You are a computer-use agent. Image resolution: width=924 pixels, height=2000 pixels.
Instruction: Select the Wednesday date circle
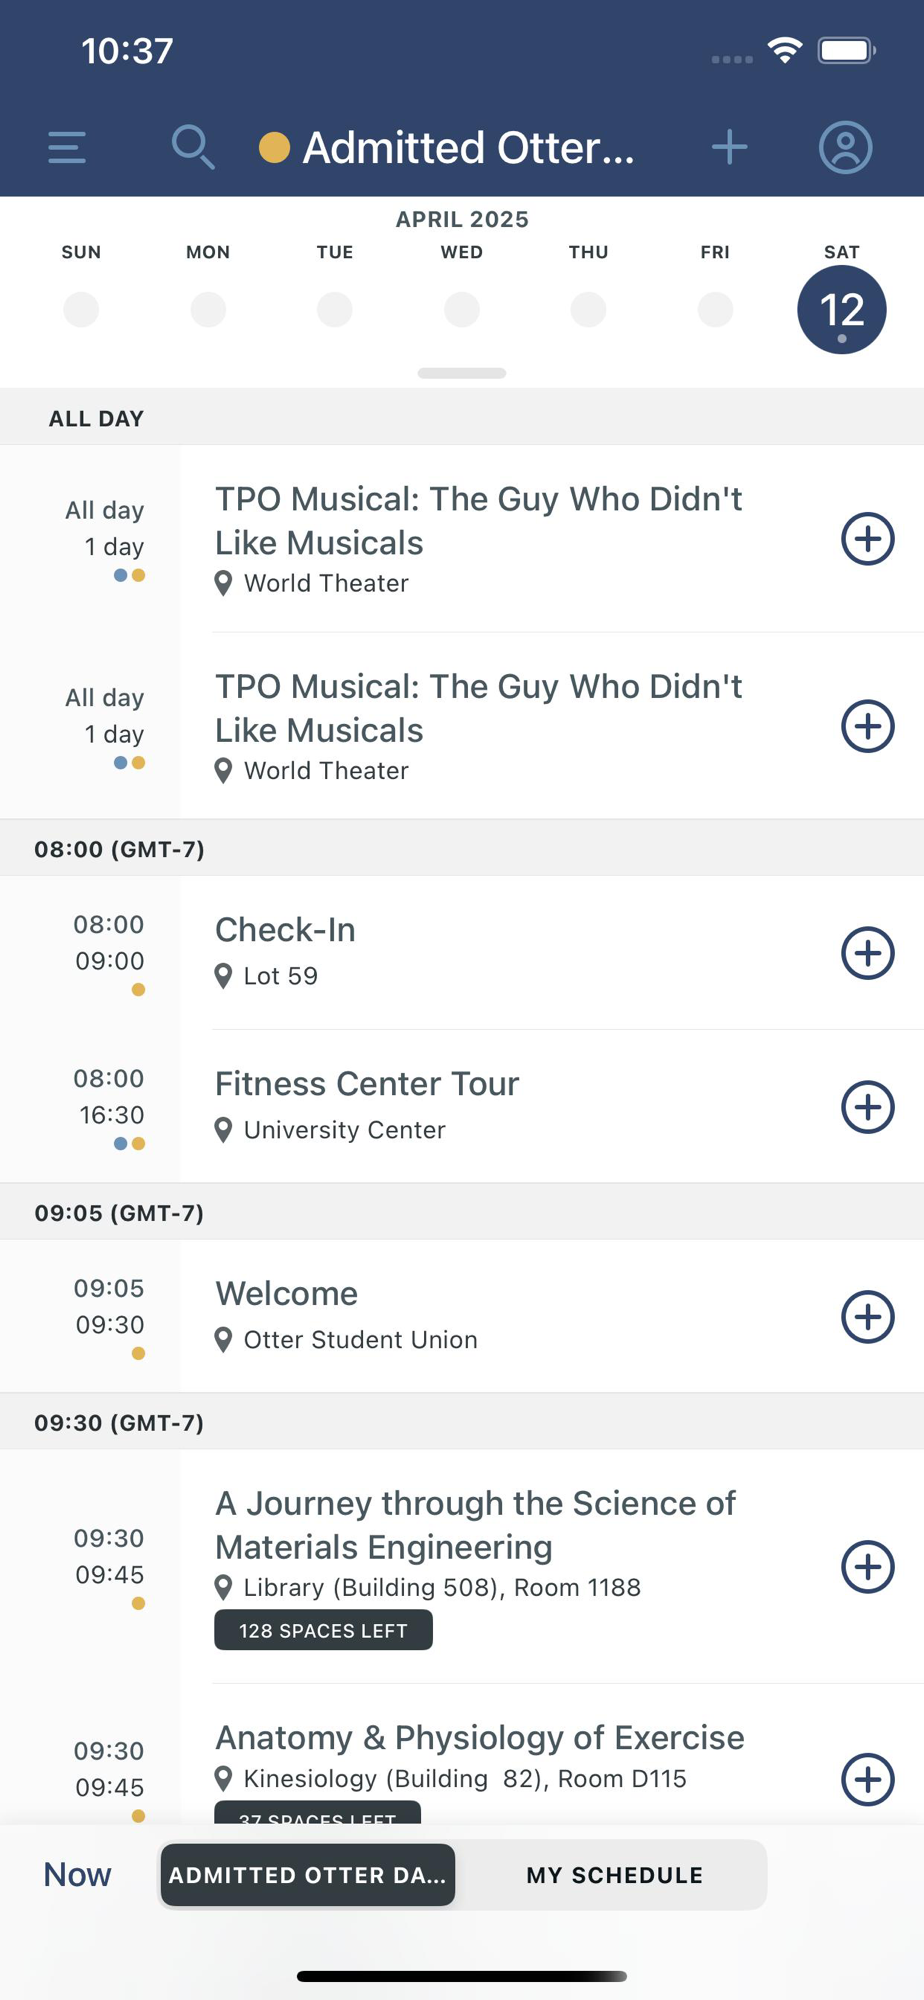coord(462,309)
